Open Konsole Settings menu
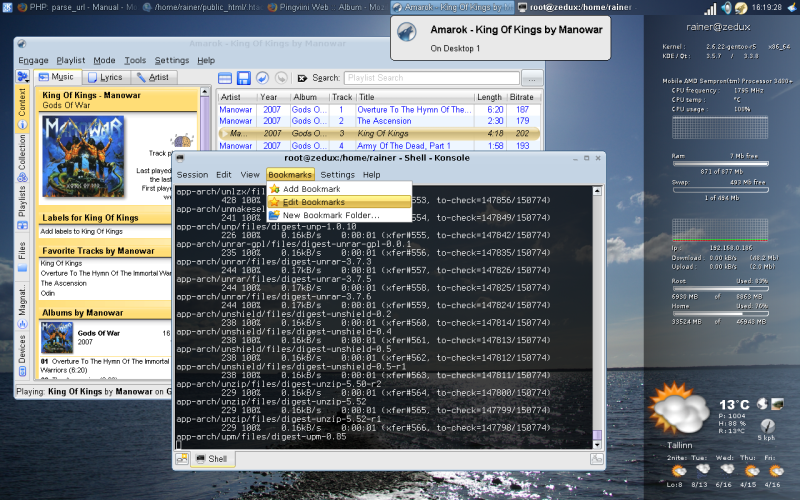The height and width of the screenshot is (500, 800). pyautogui.click(x=337, y=174)
